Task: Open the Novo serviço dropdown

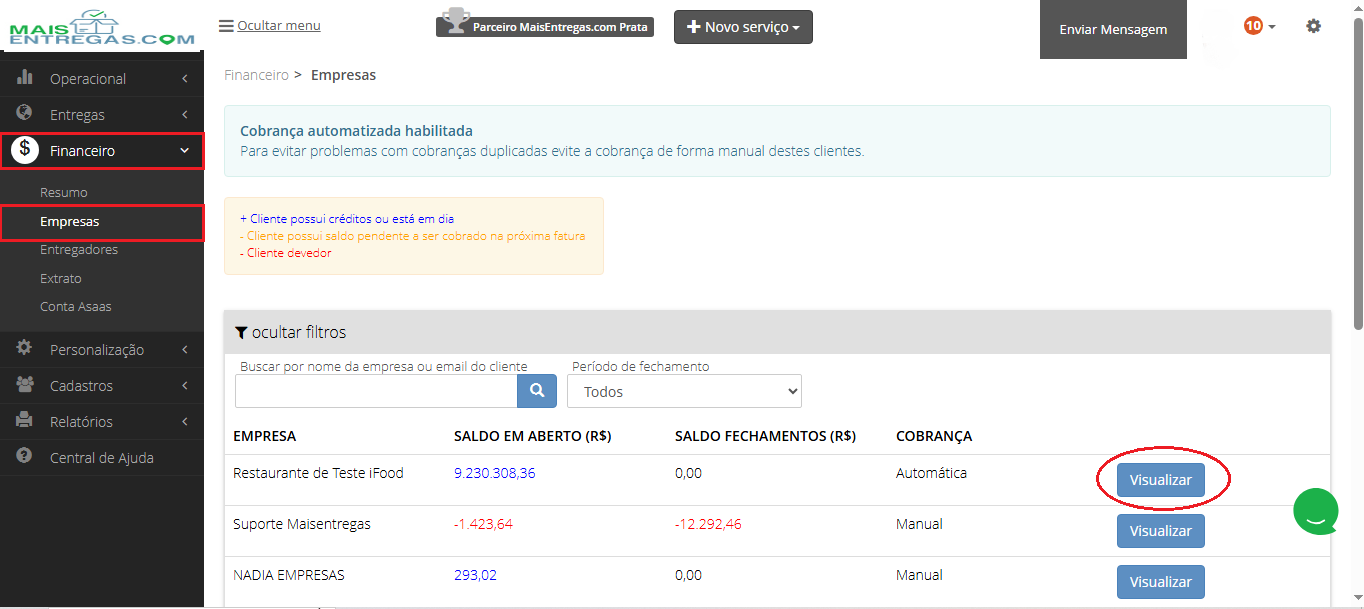Action: tap(743, 27)
